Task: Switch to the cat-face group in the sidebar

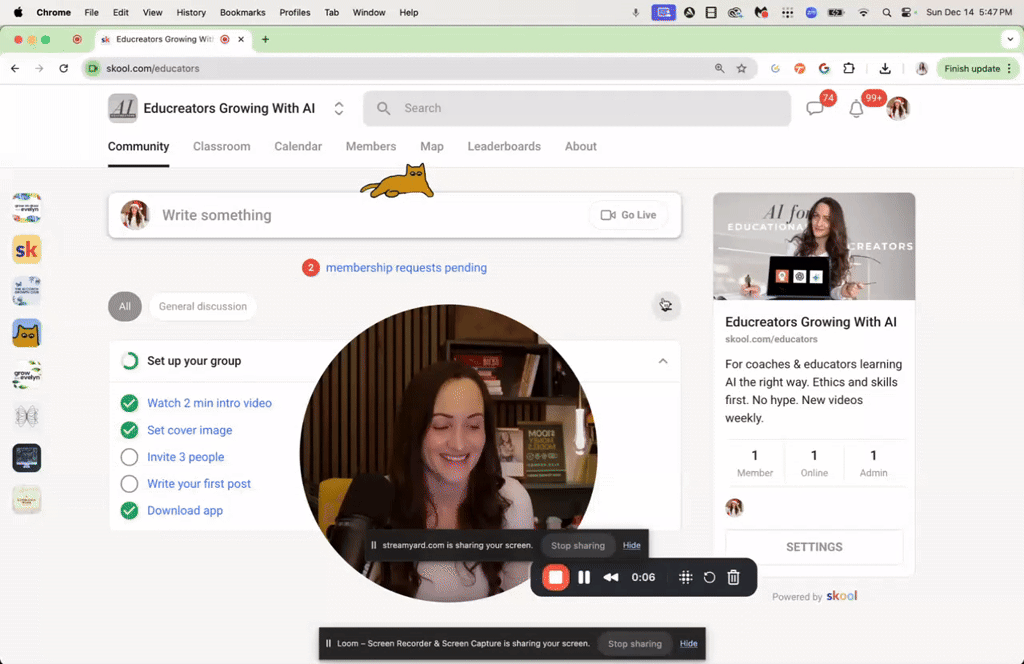Action: point(27,333)
